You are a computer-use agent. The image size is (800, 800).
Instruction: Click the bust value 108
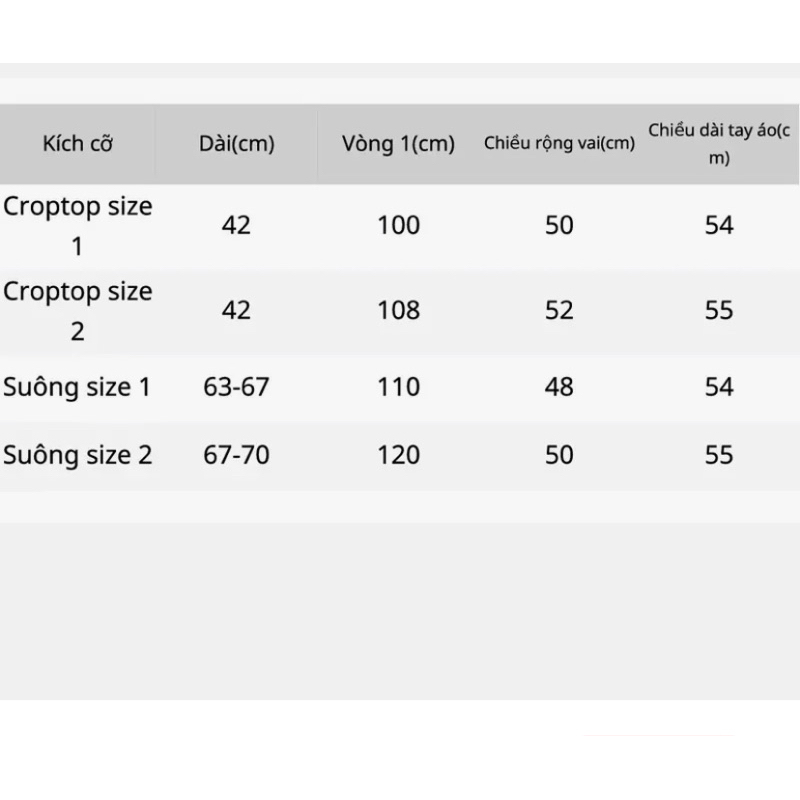tap(398, 310)
